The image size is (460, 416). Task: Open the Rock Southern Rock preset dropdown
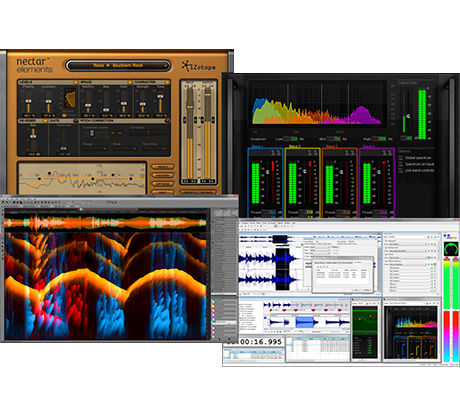118,66
